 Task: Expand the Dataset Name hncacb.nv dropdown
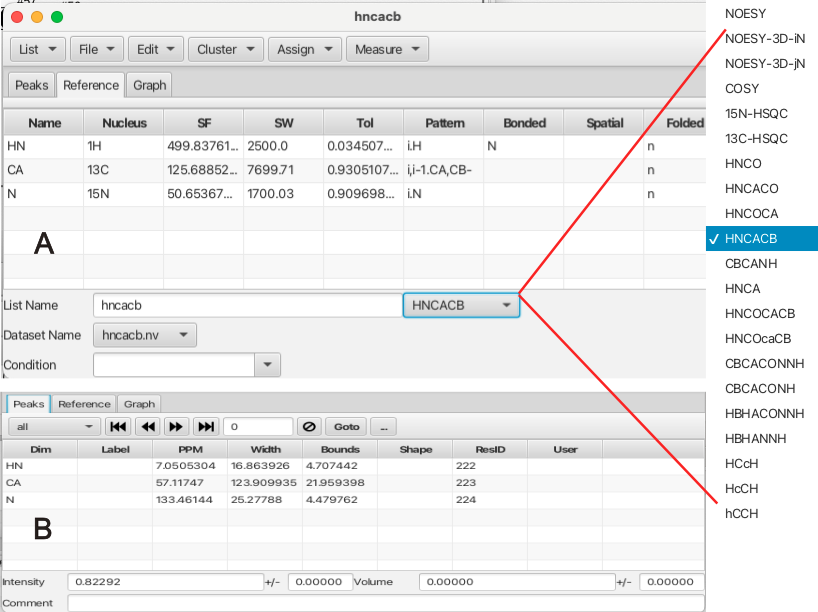coord(144,335)
